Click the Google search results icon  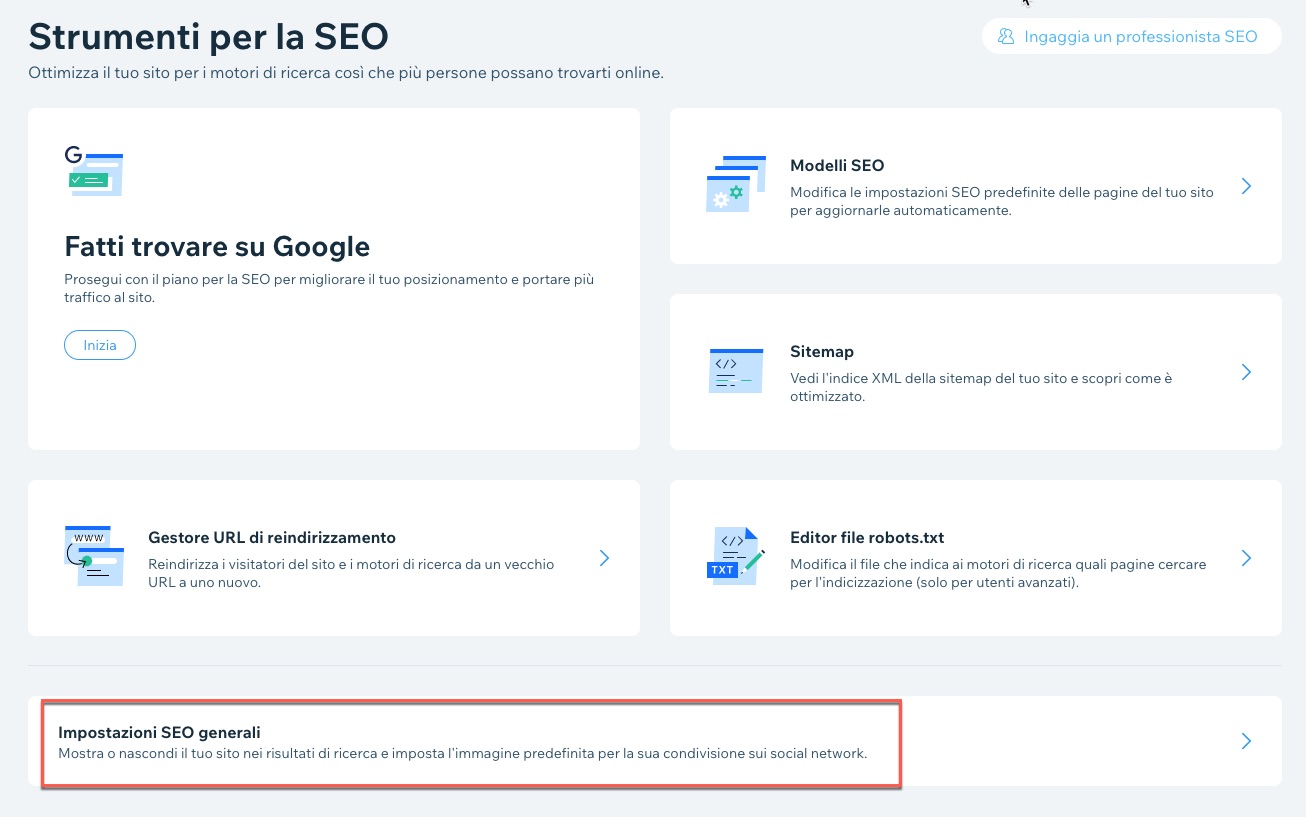pos(94,171)
